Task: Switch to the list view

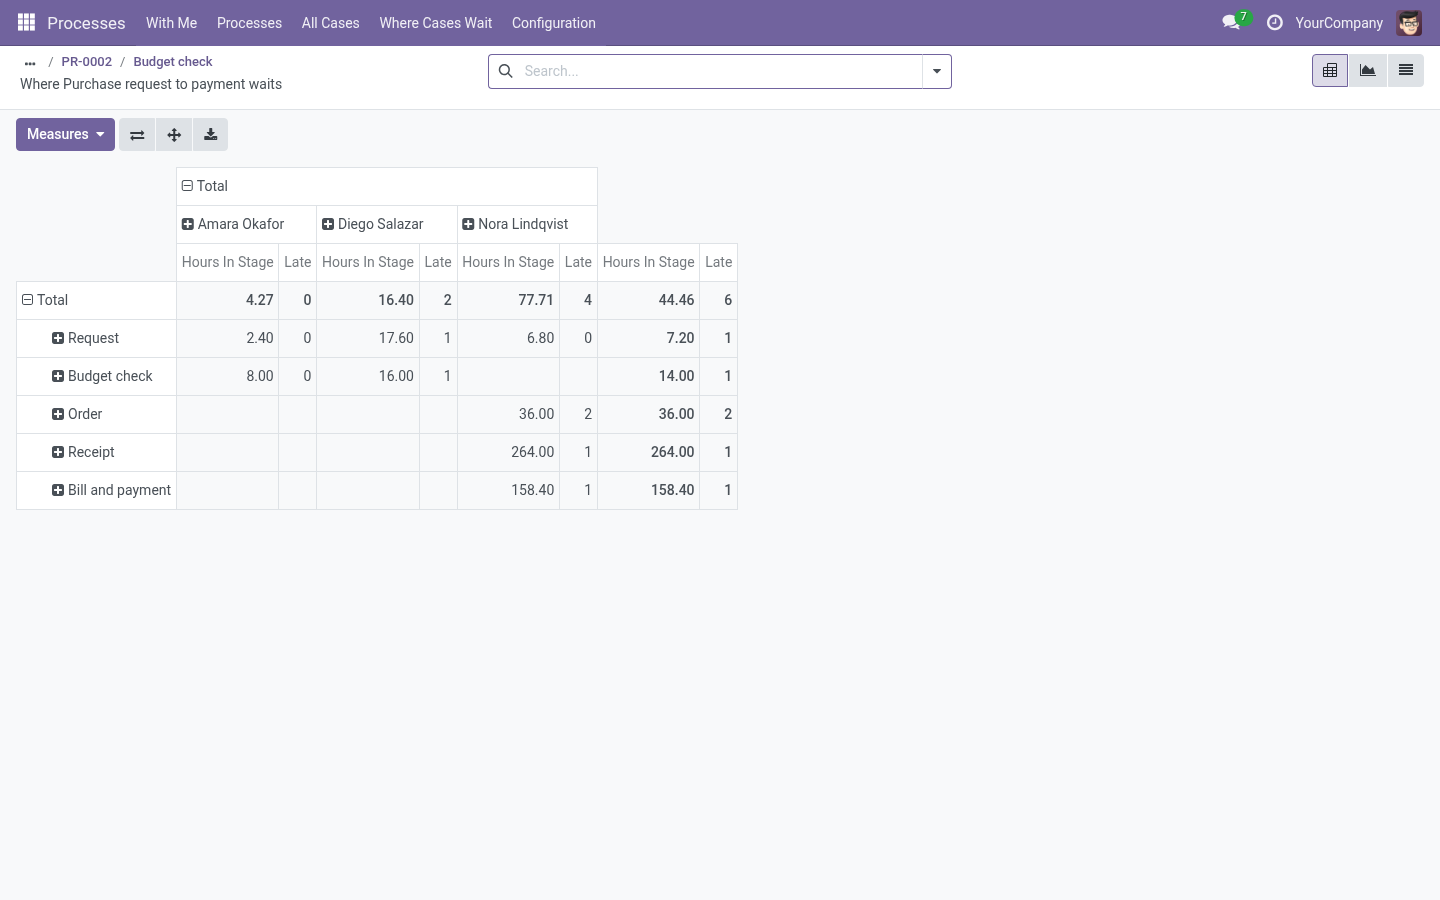Action: 1405,71
